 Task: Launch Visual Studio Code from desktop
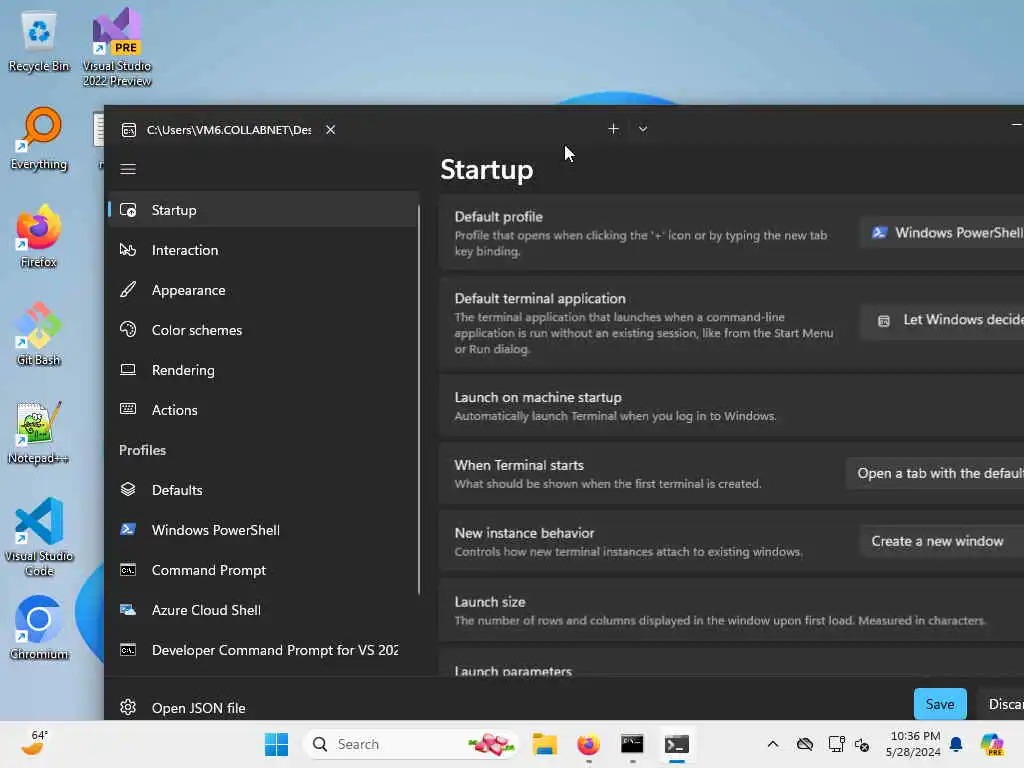pos(39,537)
